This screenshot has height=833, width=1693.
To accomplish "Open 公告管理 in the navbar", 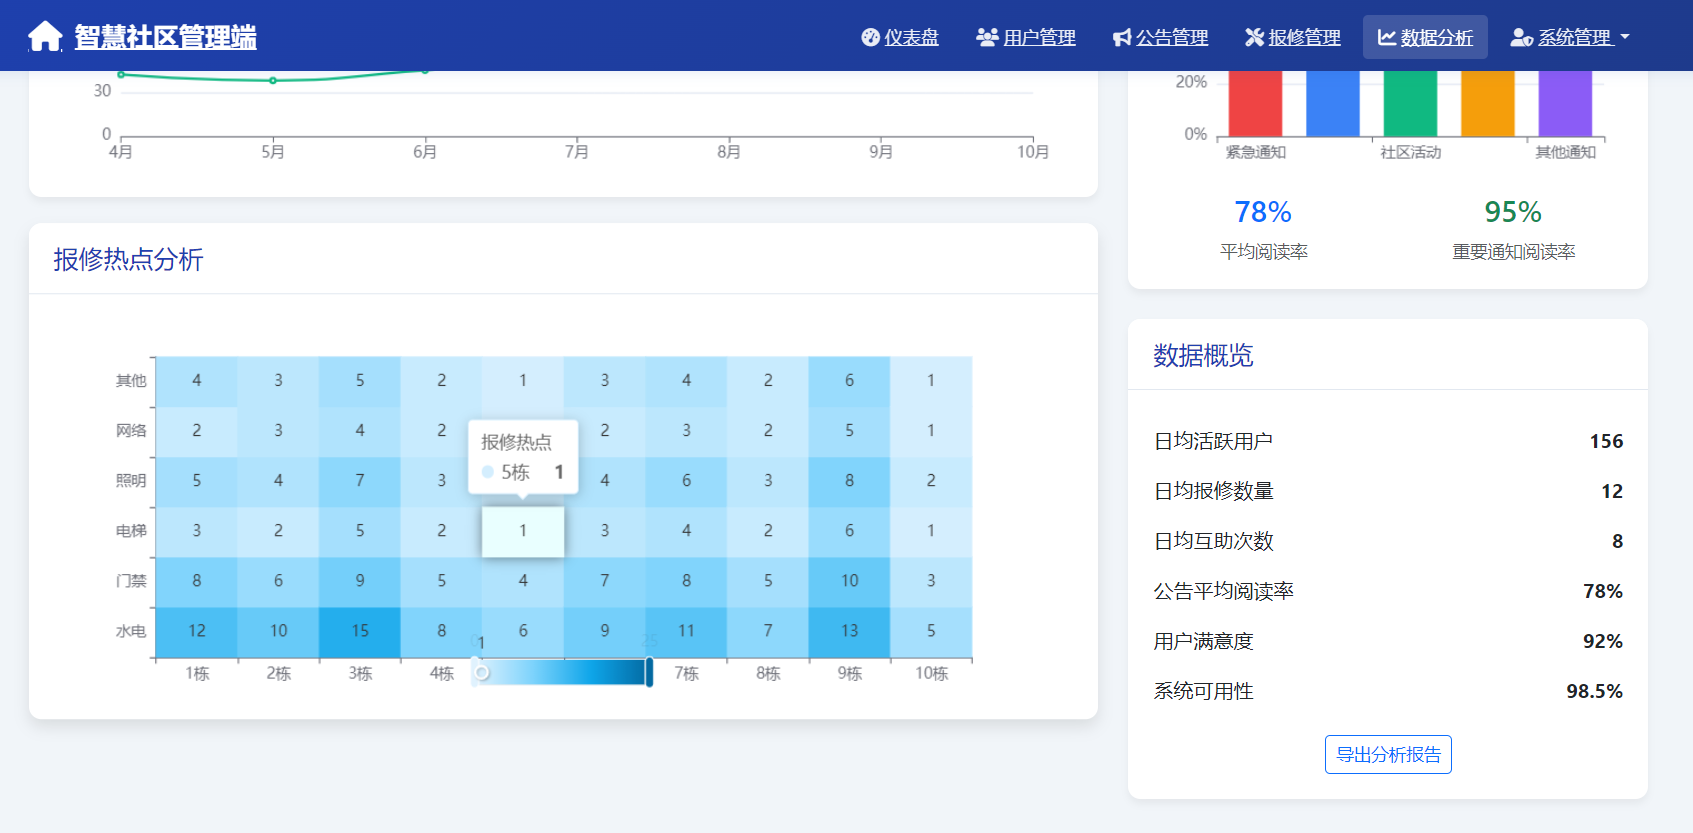I will click(x=1161, y=37).
